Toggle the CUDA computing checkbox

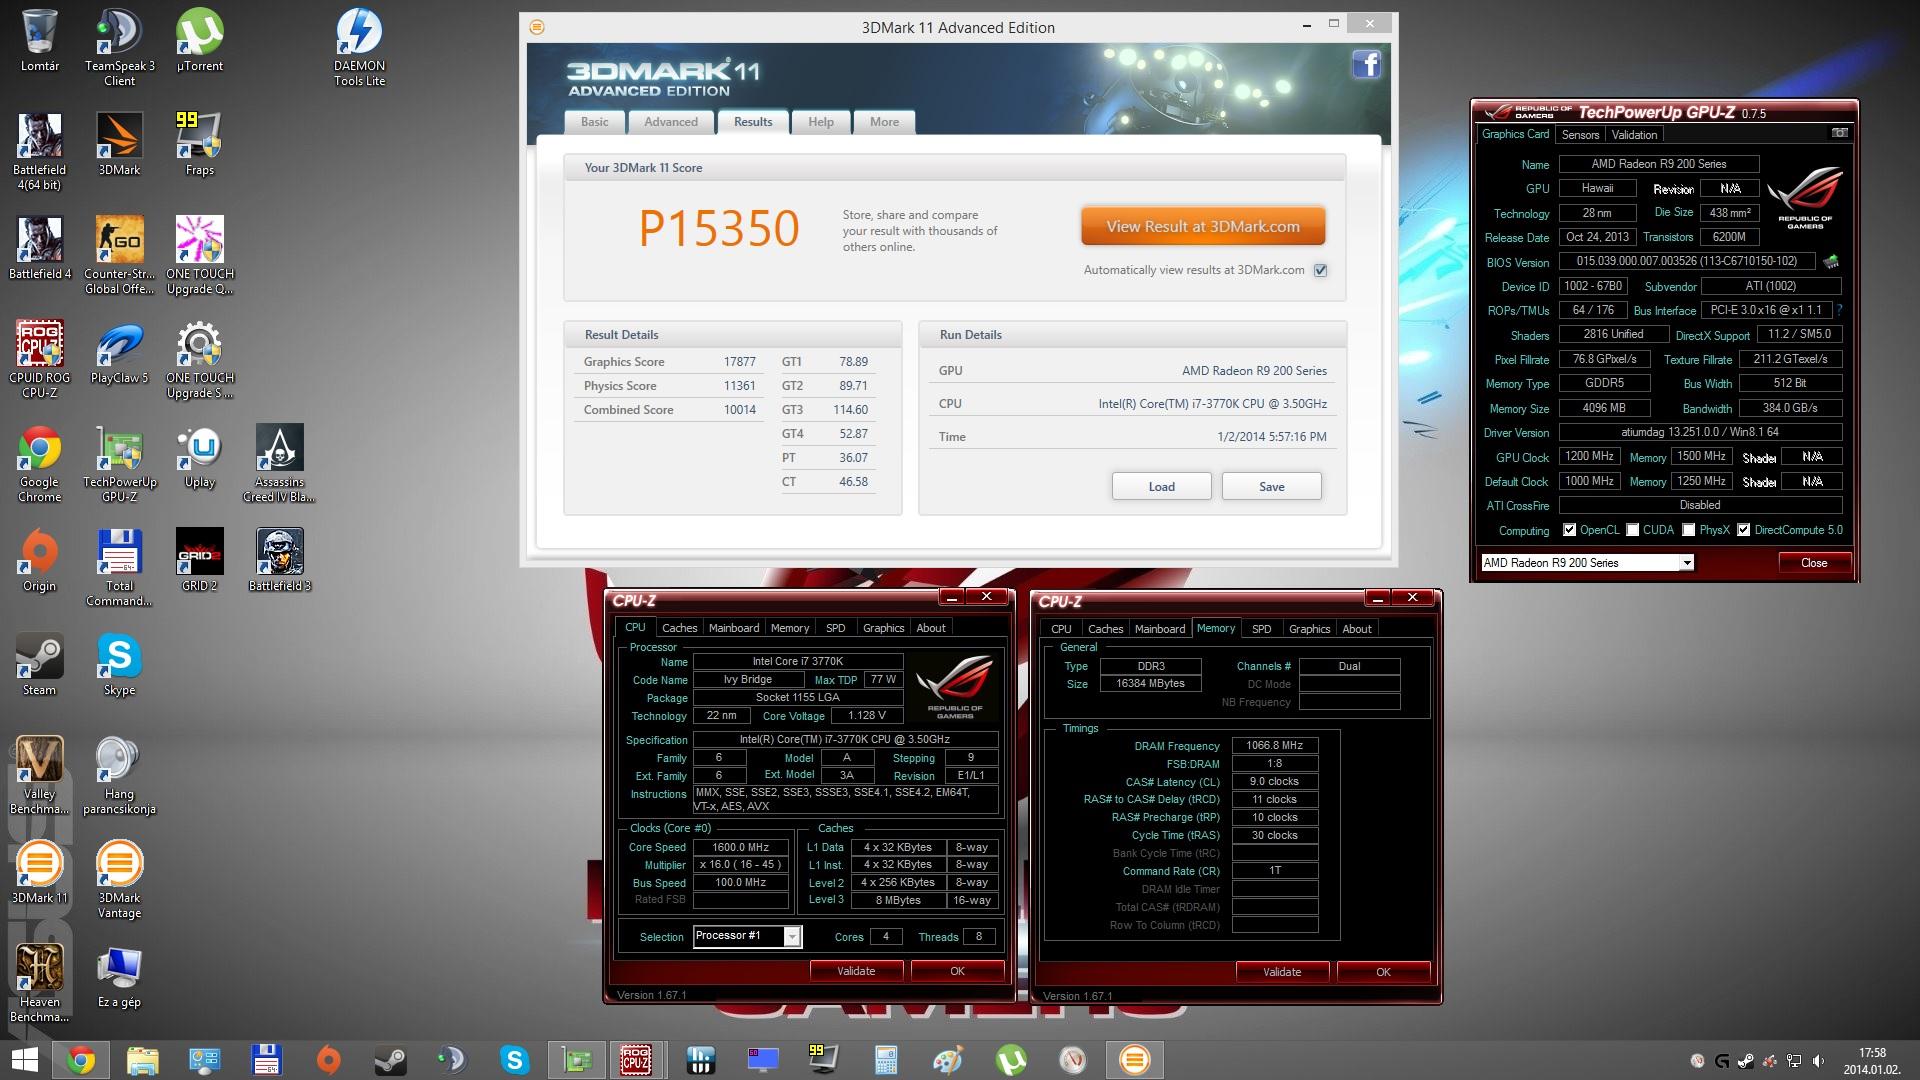[1633, 530]
